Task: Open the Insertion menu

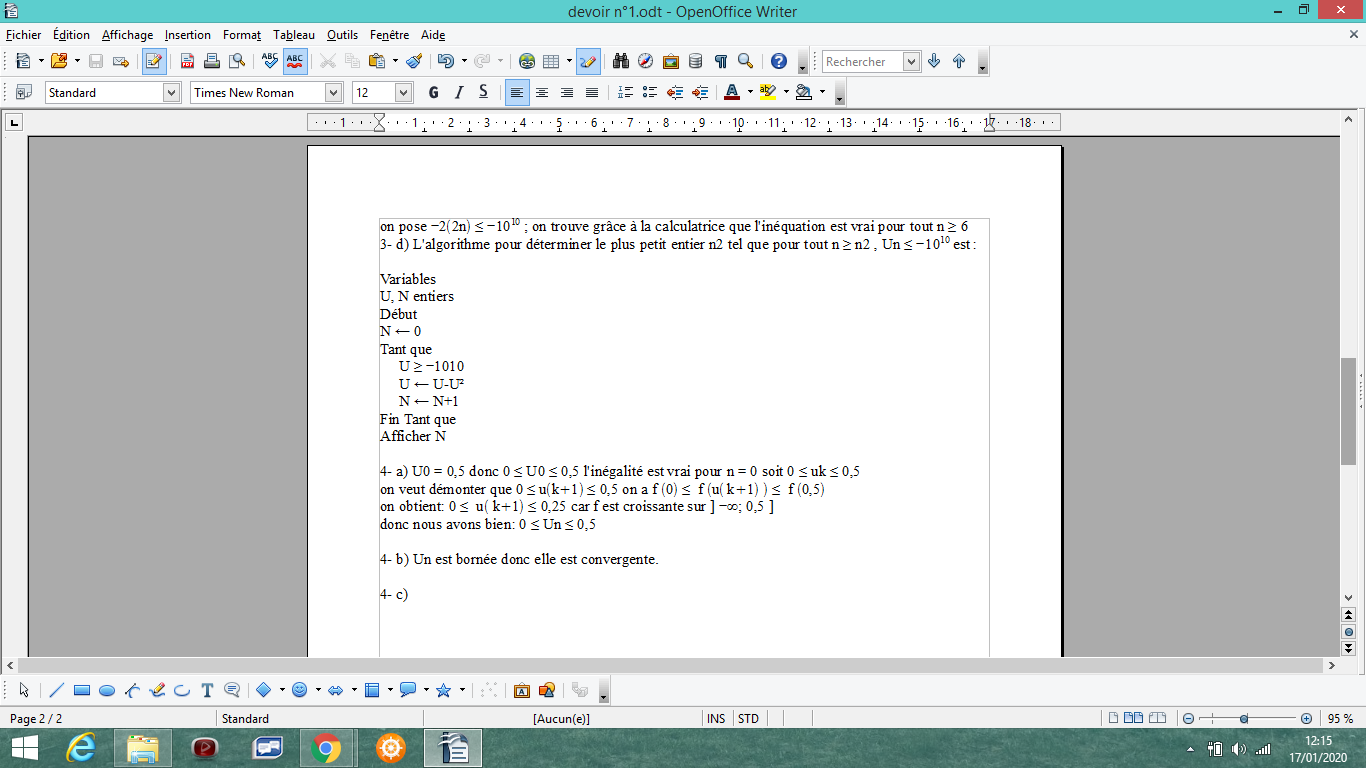Action: coord(188,35)
